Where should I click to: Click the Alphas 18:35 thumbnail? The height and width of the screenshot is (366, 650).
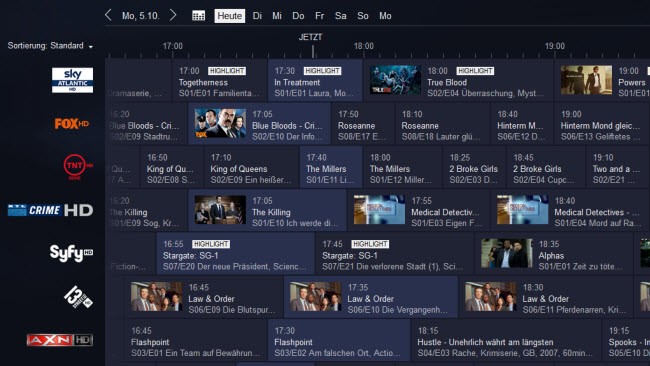pos(507,253)
